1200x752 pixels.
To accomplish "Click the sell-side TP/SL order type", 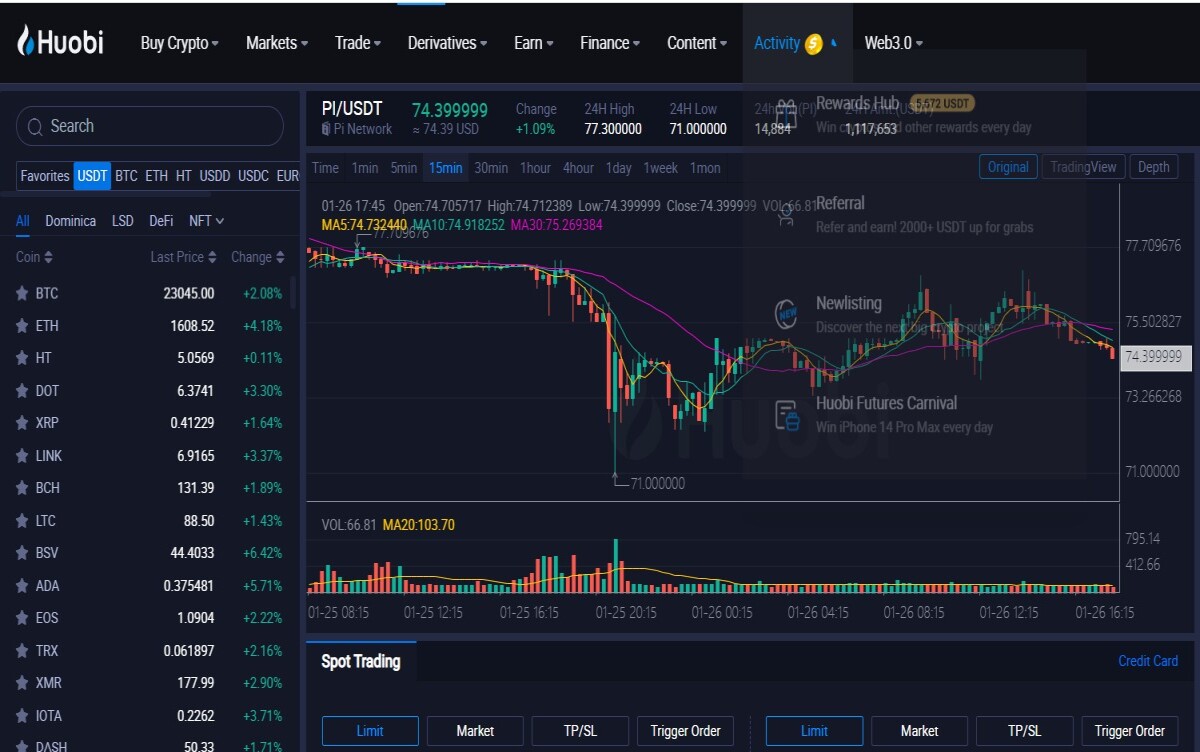I will (x=1024, y=731).
